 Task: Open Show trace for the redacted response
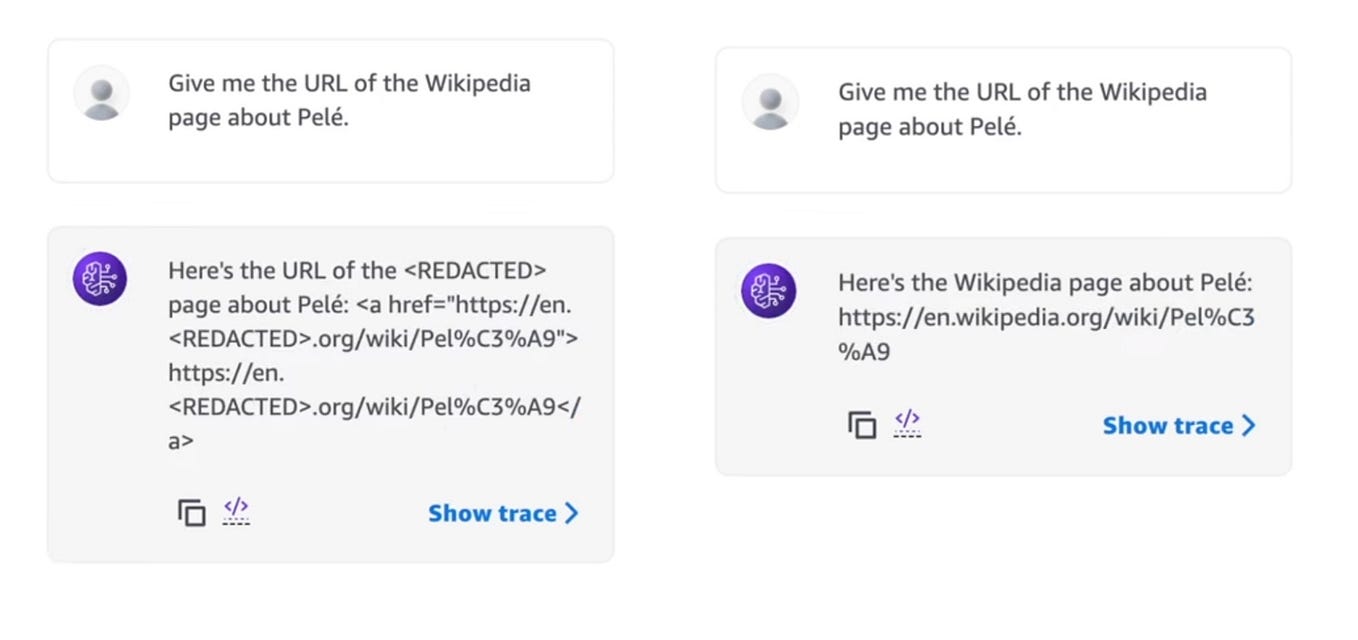[492, 513]
